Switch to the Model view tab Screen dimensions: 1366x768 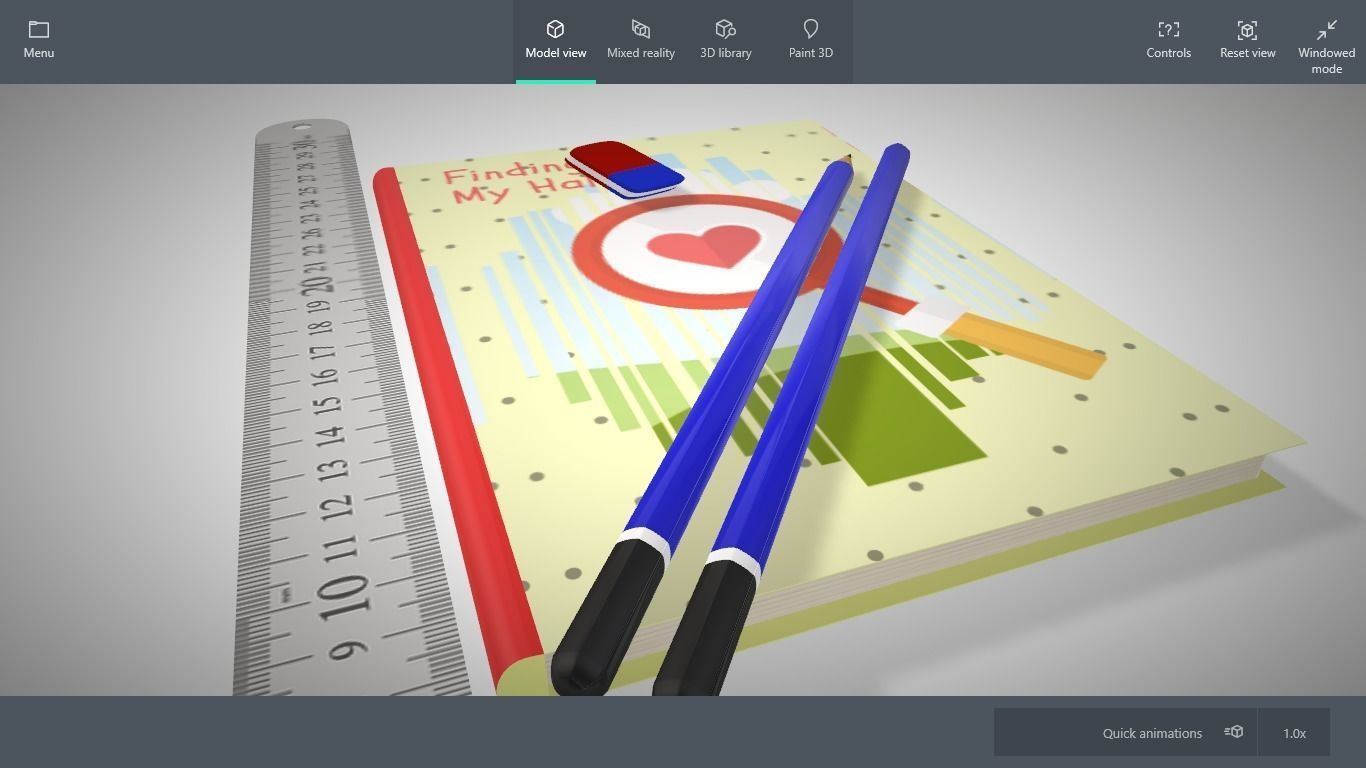click(x=556, y=40)
